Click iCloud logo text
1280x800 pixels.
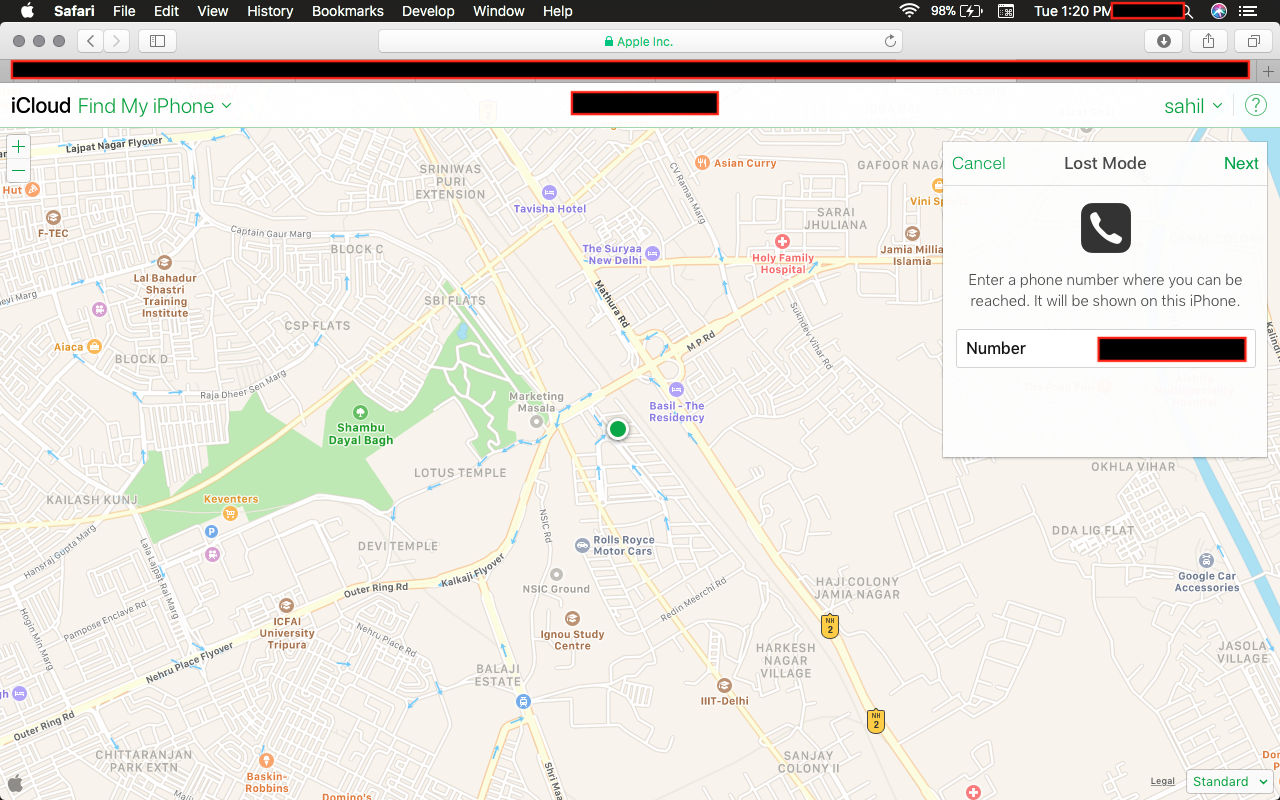pos(41,106)
